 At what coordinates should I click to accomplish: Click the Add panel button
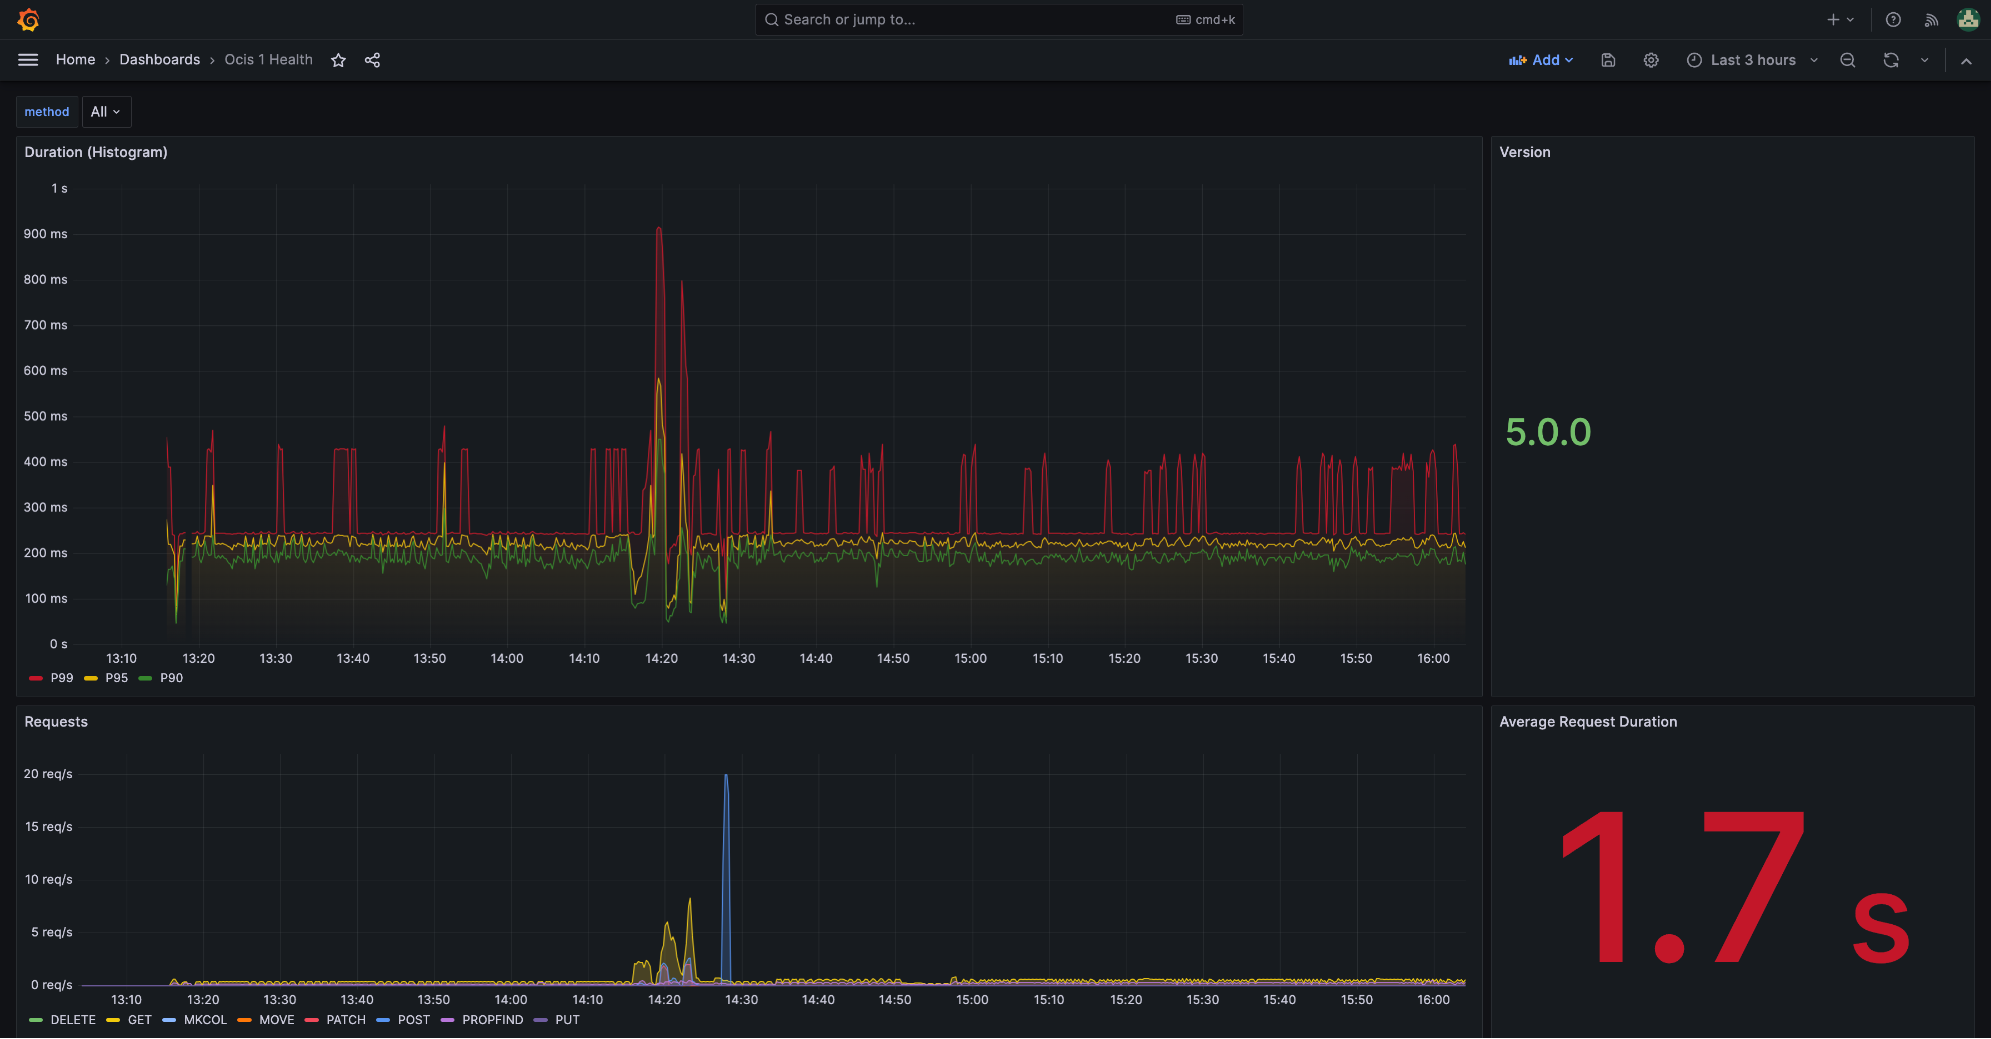pos(1541,60)
